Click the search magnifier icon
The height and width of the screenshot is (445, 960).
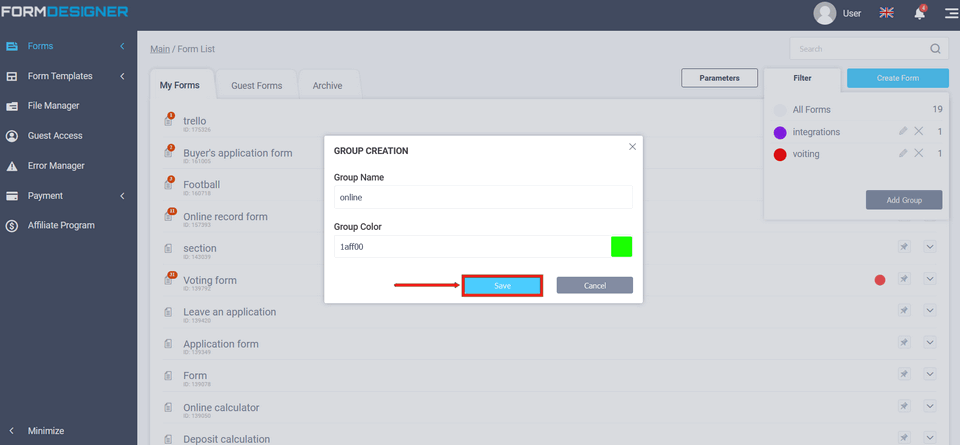(x=935, y=49)
